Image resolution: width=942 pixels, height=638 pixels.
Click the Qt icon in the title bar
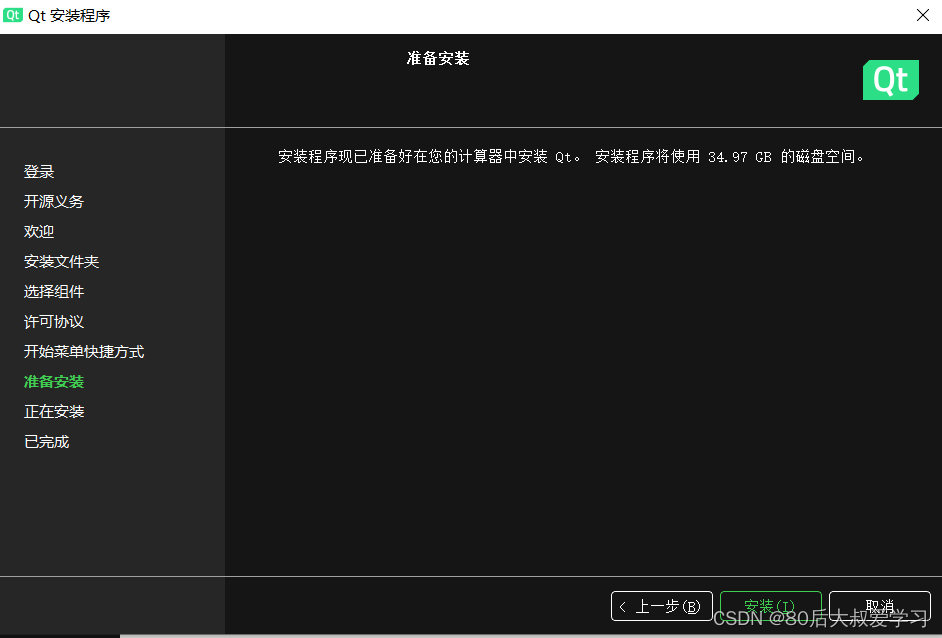tap(14, 15)
